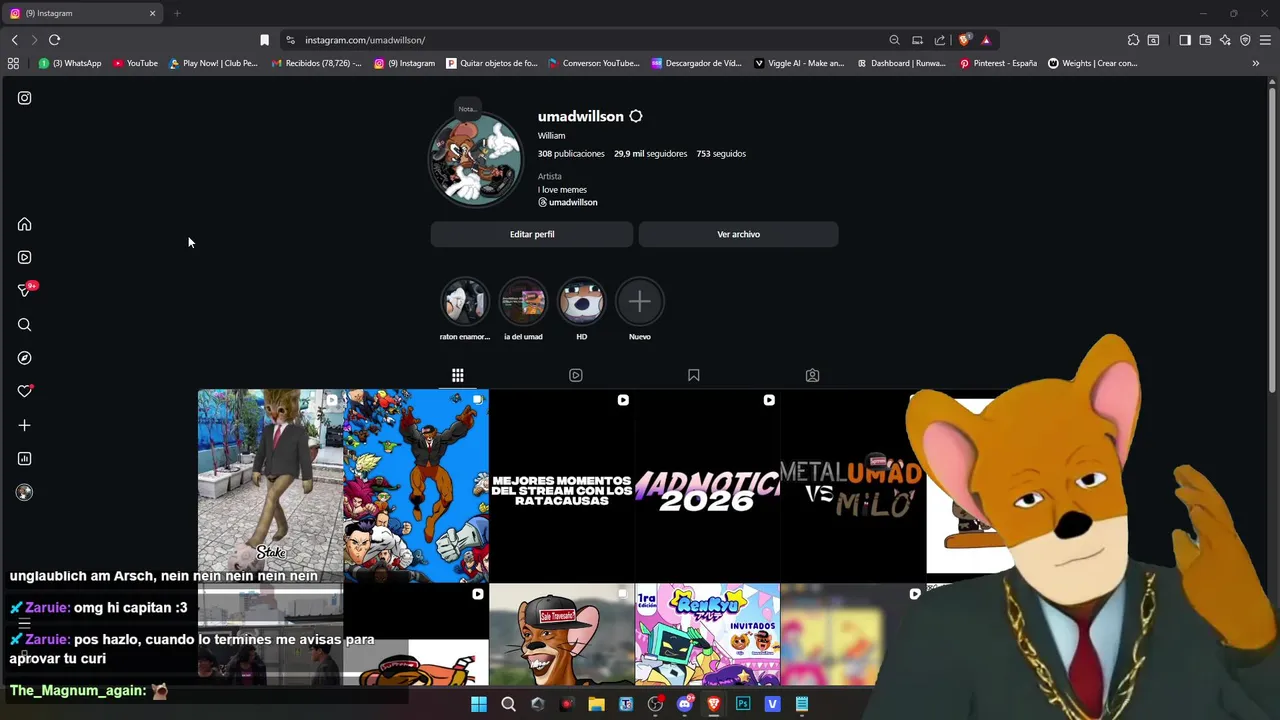Screen dimensions: 1280x720
Task: Select the Tagged photos tab
Action: [x=812, y=375]
